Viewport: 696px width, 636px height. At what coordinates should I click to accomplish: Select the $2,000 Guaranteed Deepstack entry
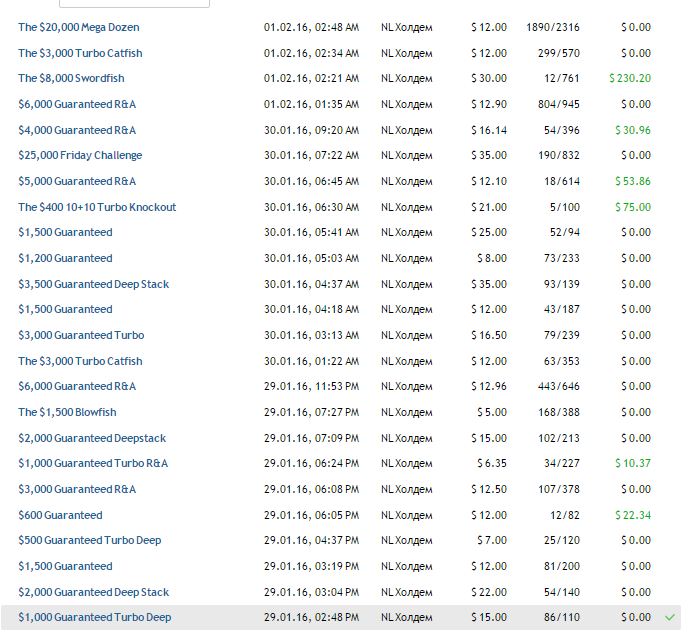92,438
